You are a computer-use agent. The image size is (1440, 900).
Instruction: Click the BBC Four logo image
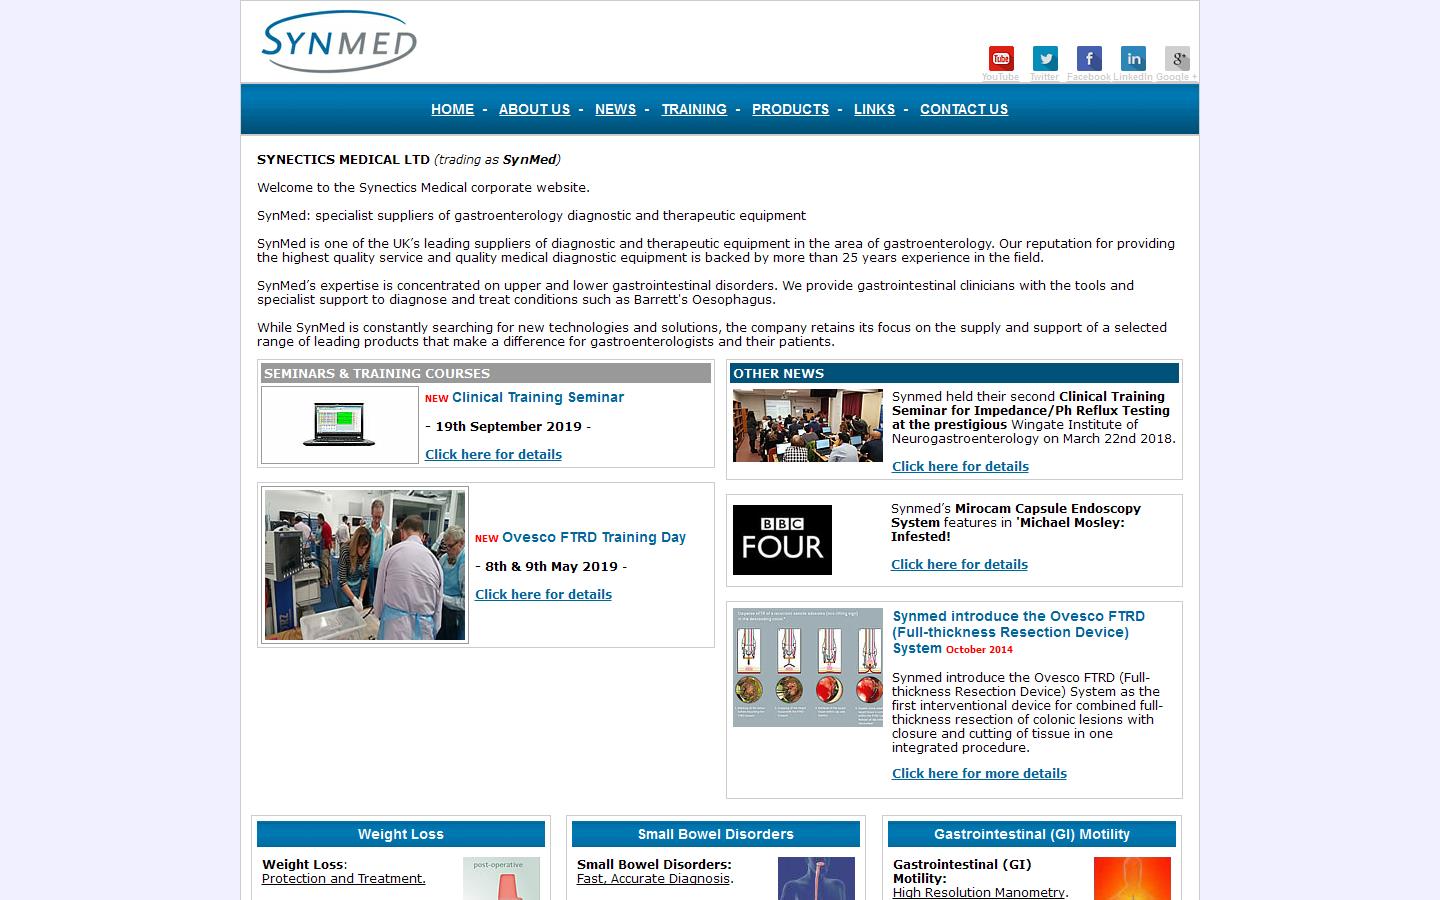pos(782,540)
